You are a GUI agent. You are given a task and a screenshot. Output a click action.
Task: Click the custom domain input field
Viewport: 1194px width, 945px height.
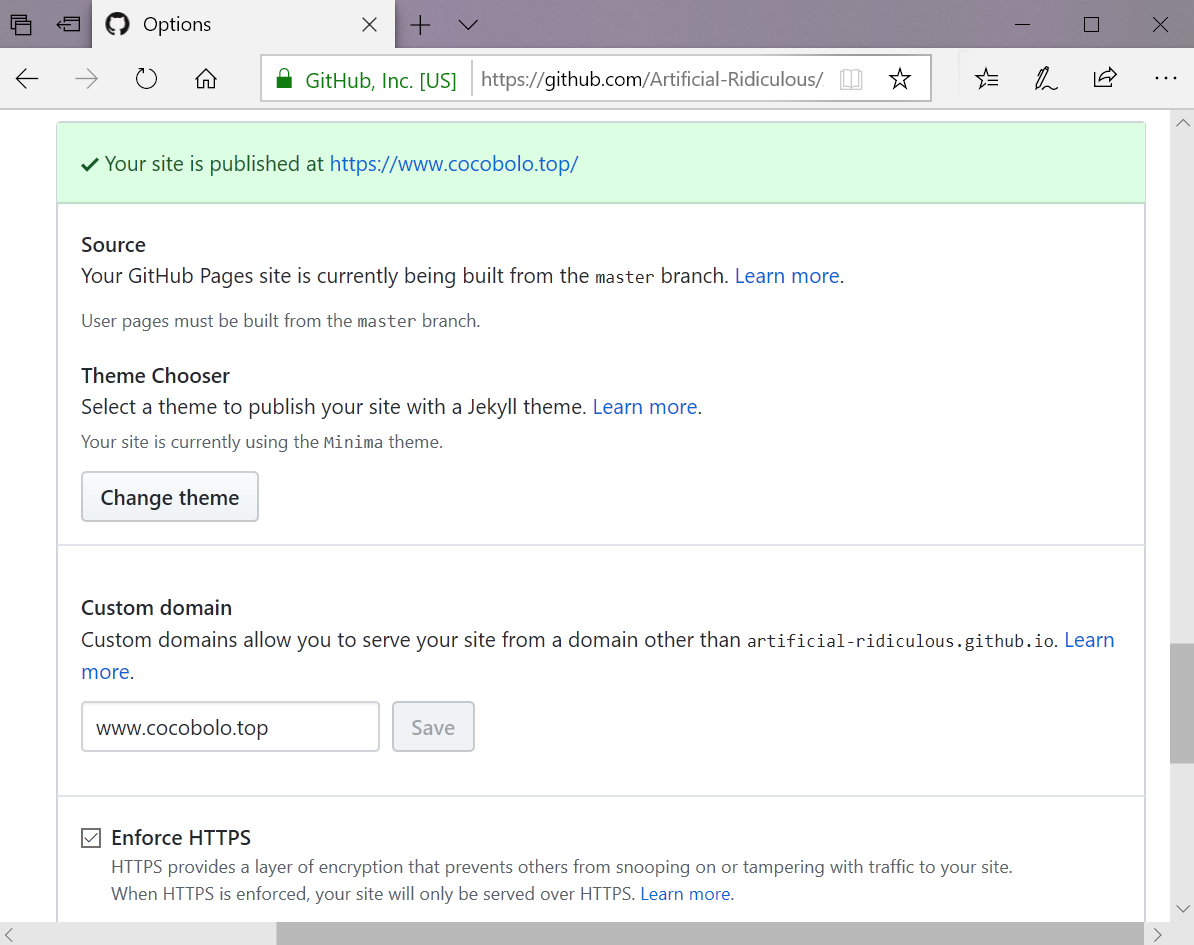tap(230, 726)
